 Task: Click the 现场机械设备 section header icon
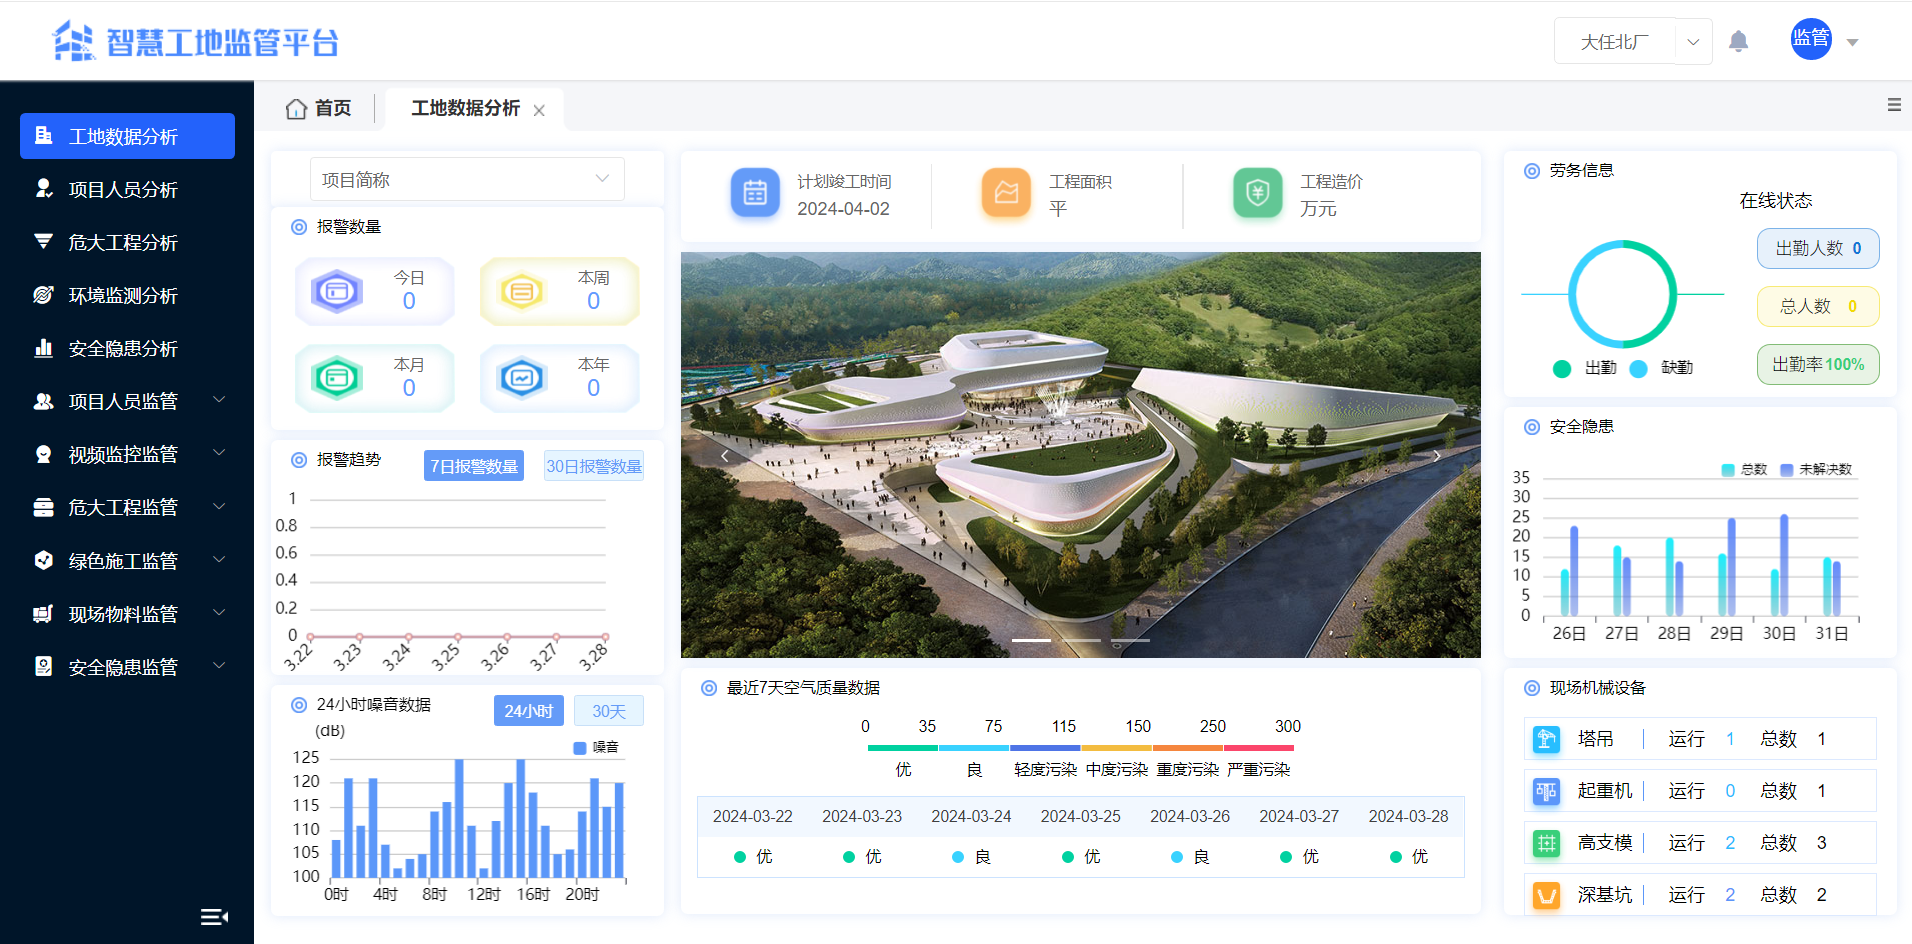point(1531,688)
